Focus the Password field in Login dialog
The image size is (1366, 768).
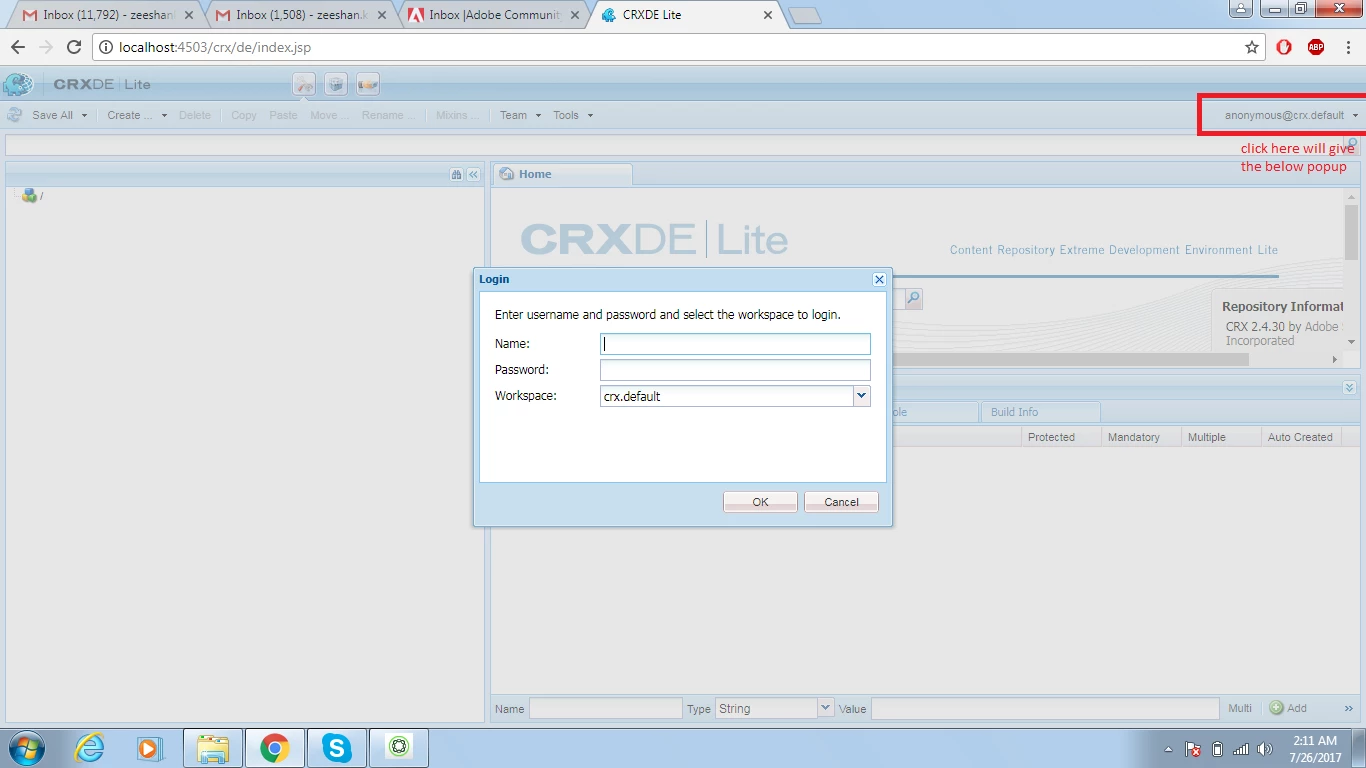click(735, 370)
